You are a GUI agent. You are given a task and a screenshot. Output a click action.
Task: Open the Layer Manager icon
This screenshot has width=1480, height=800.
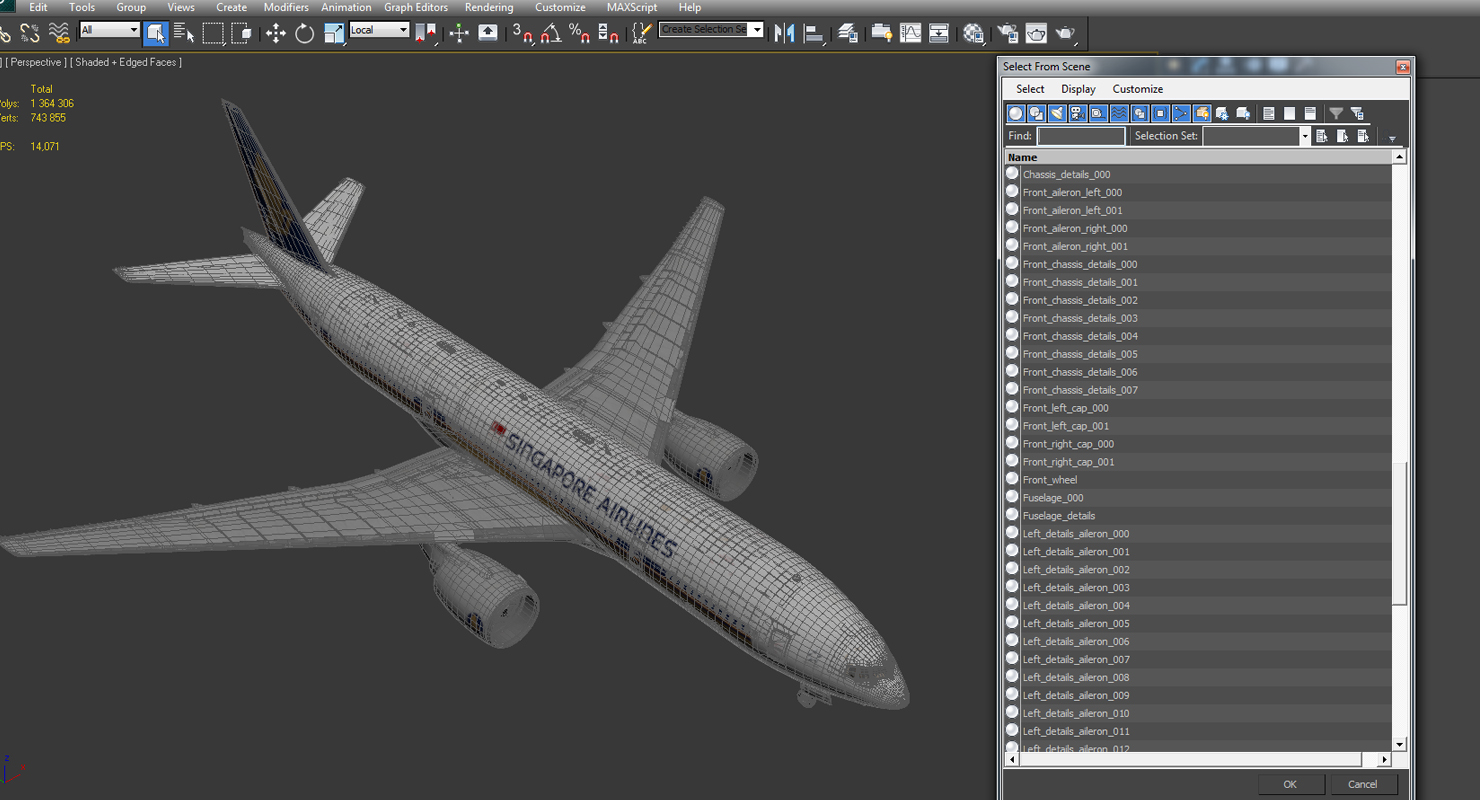point(848,33)
